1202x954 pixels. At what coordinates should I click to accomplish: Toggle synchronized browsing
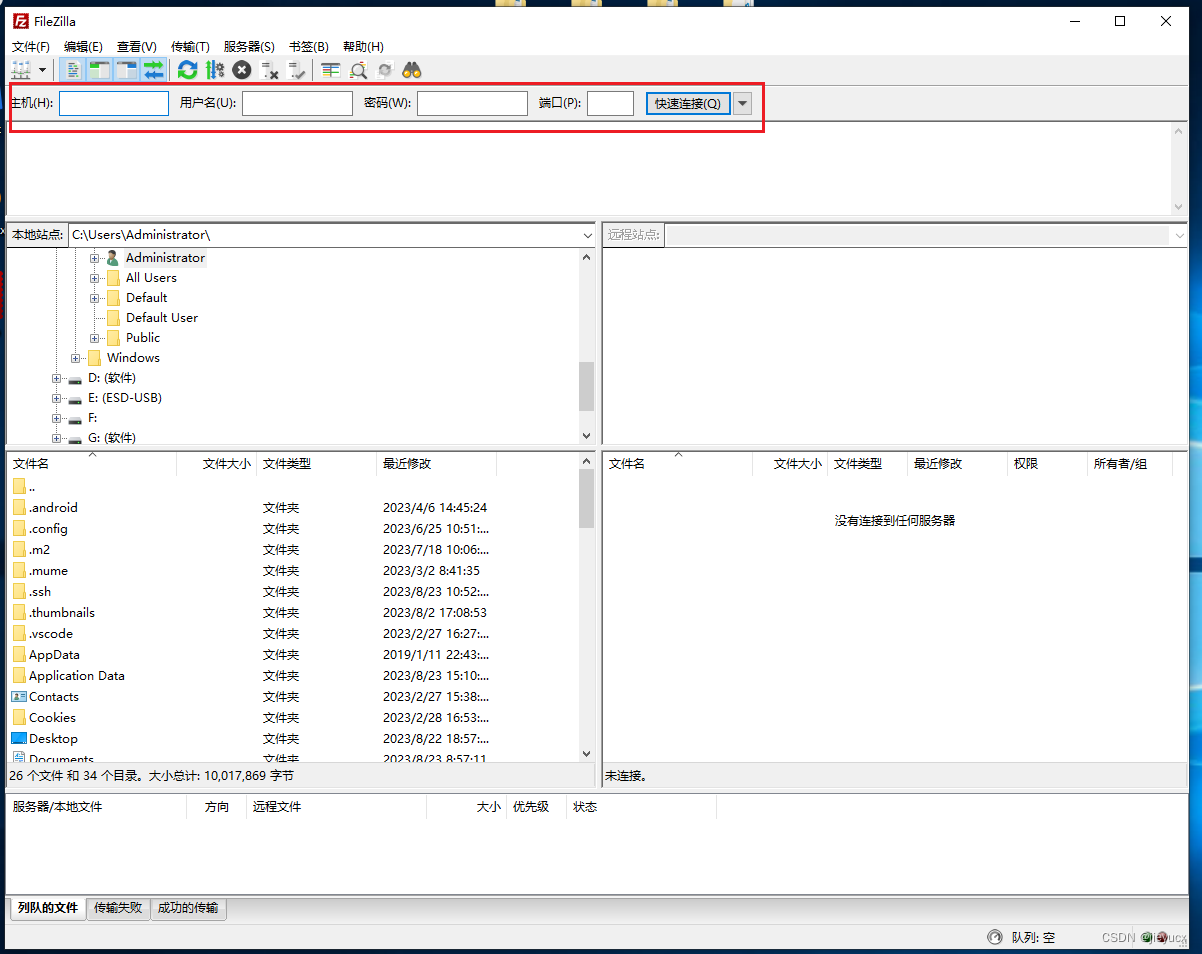(384, 70)
